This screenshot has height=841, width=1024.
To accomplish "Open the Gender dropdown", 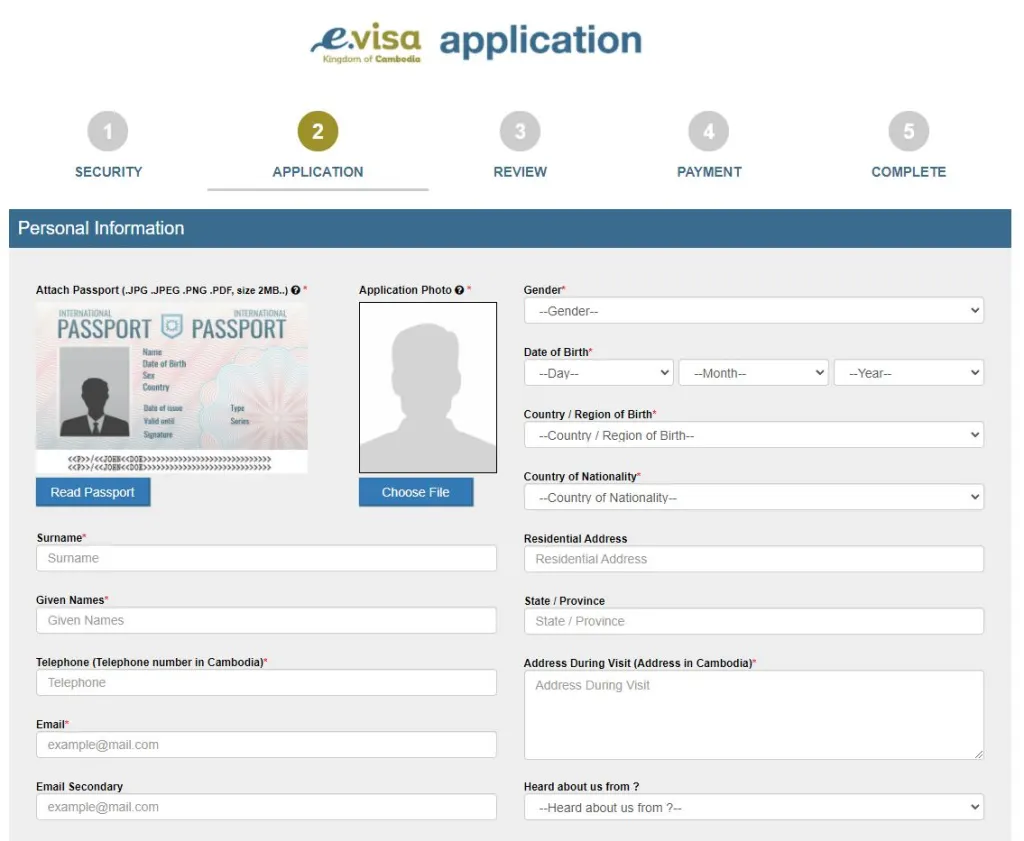I will click(x=753, y=310).
